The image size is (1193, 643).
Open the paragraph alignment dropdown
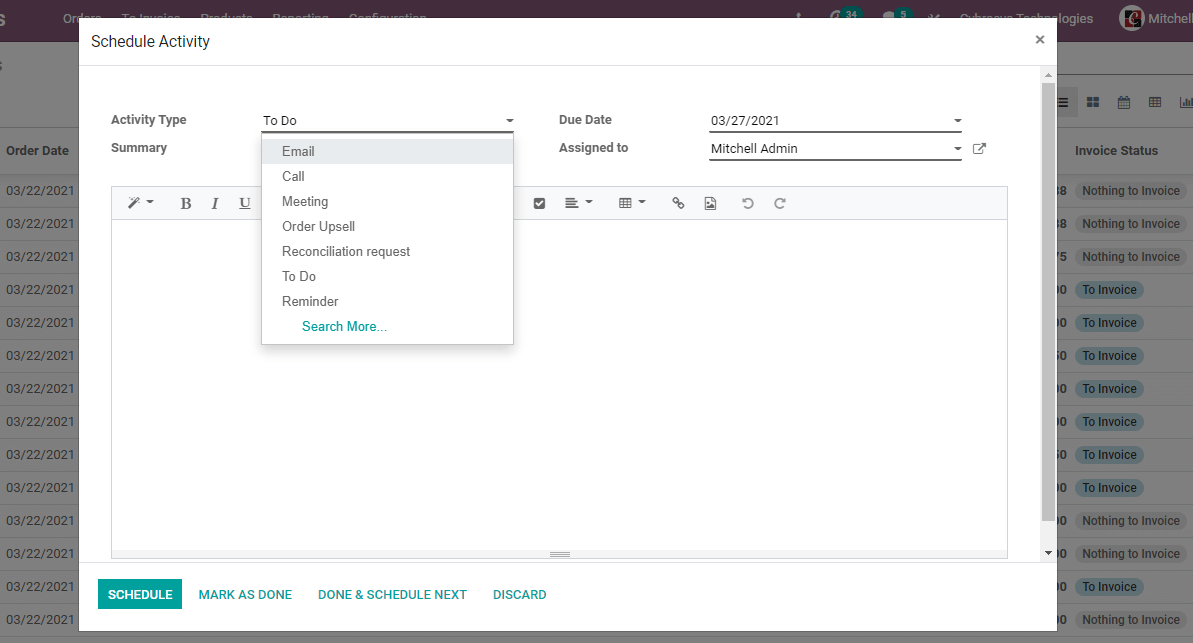[x=578, y=203]
